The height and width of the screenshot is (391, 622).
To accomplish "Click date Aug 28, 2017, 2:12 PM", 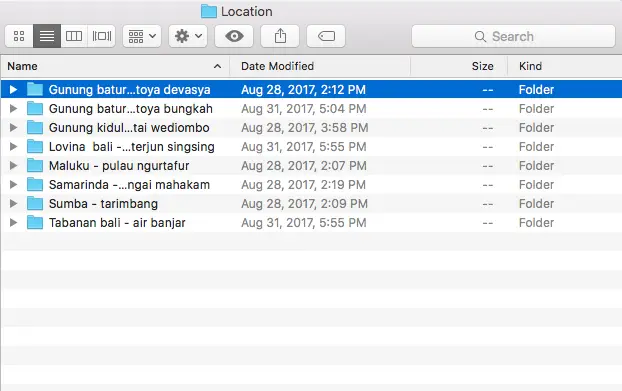I will coord(303,90).
